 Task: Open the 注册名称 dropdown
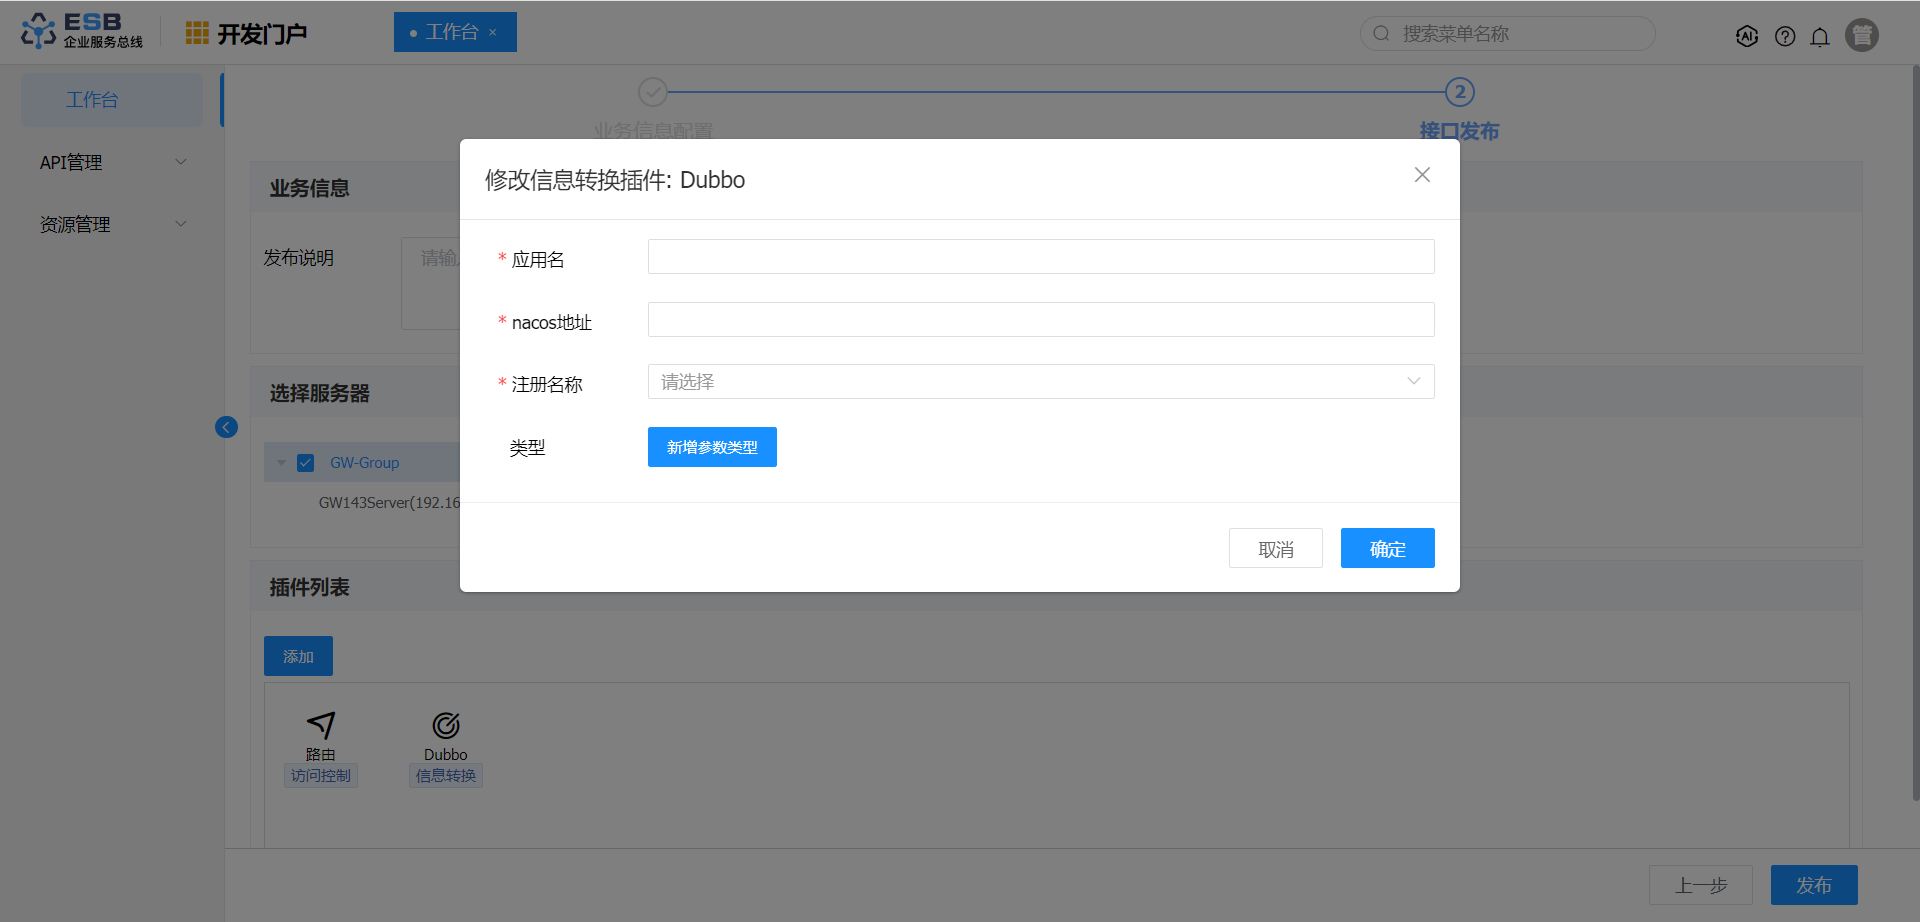[x=1040, y=381]
